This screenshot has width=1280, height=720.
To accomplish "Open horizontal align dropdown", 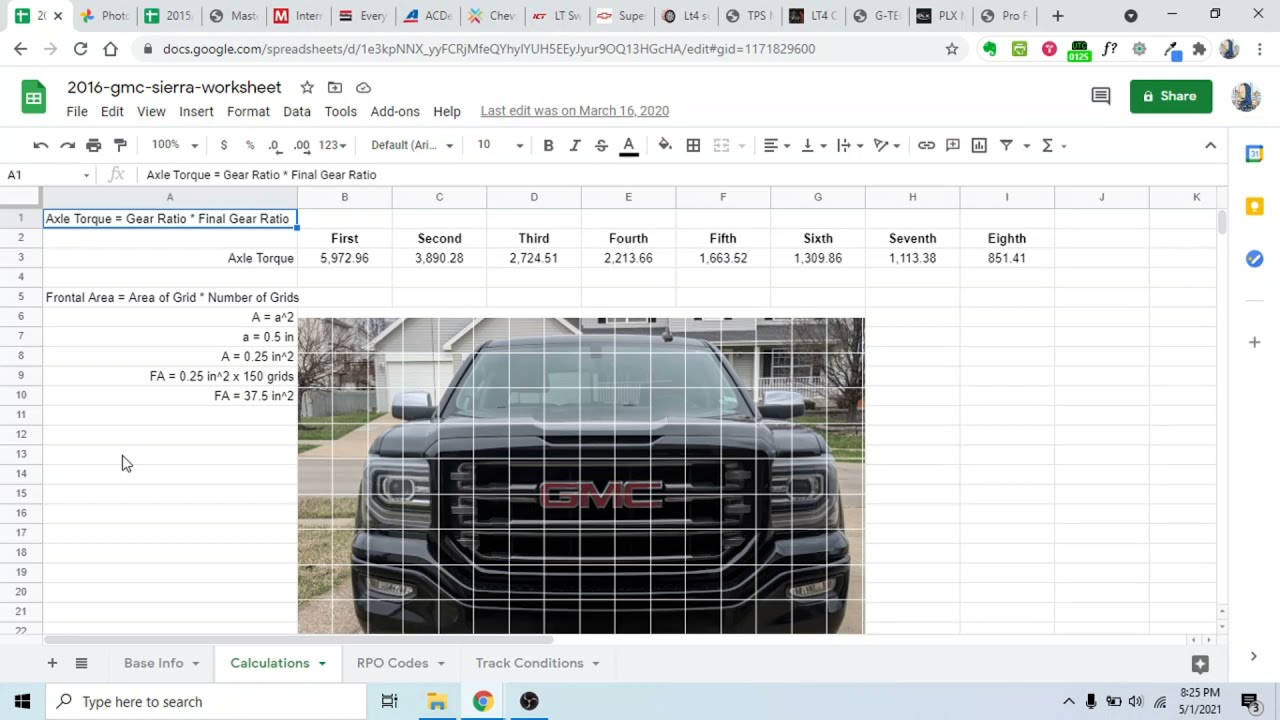I will pyautogui.click(x=776, y=145).
